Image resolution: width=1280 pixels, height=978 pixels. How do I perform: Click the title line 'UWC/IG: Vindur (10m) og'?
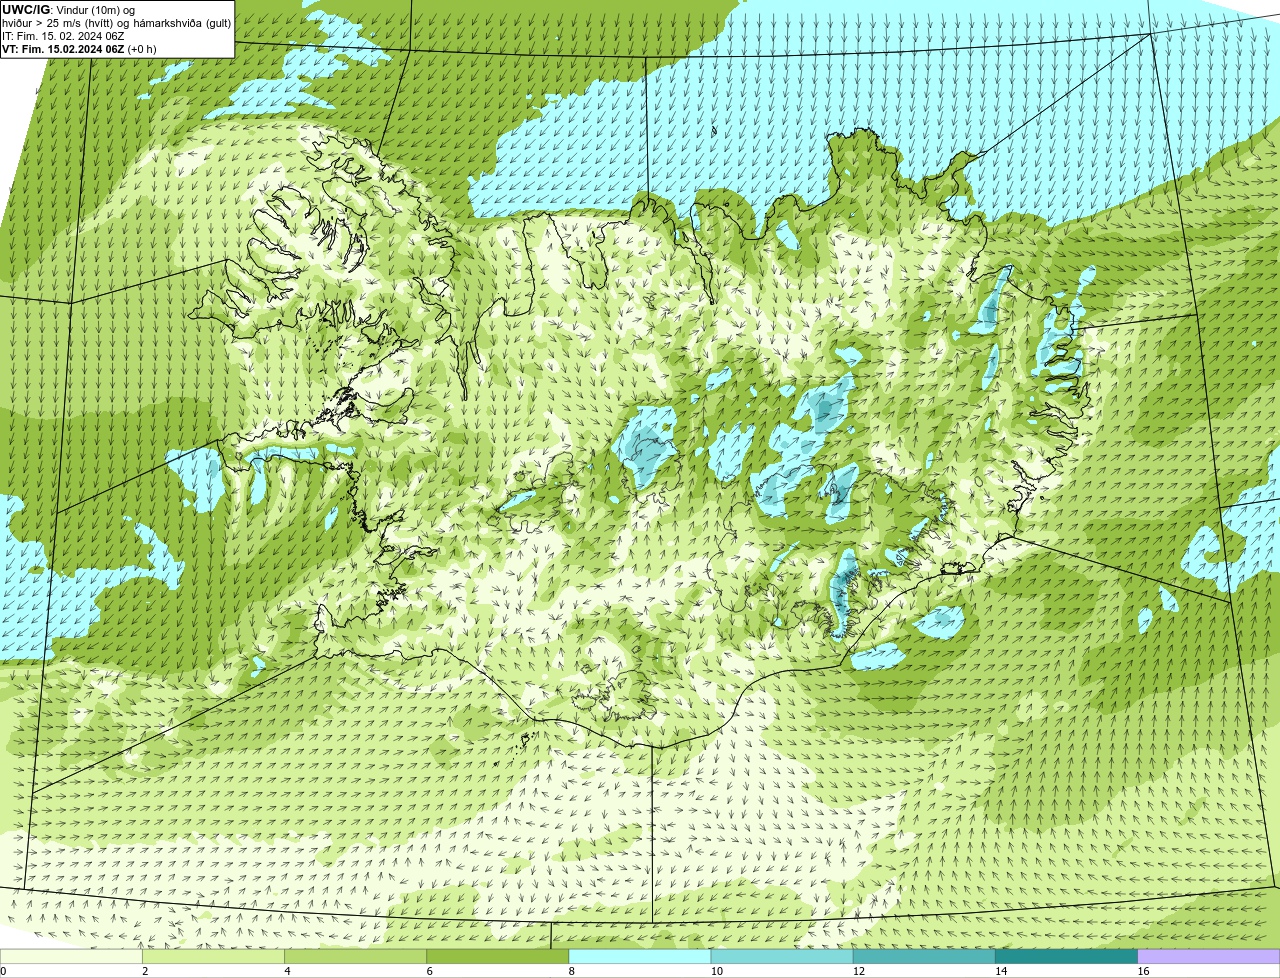69,10
